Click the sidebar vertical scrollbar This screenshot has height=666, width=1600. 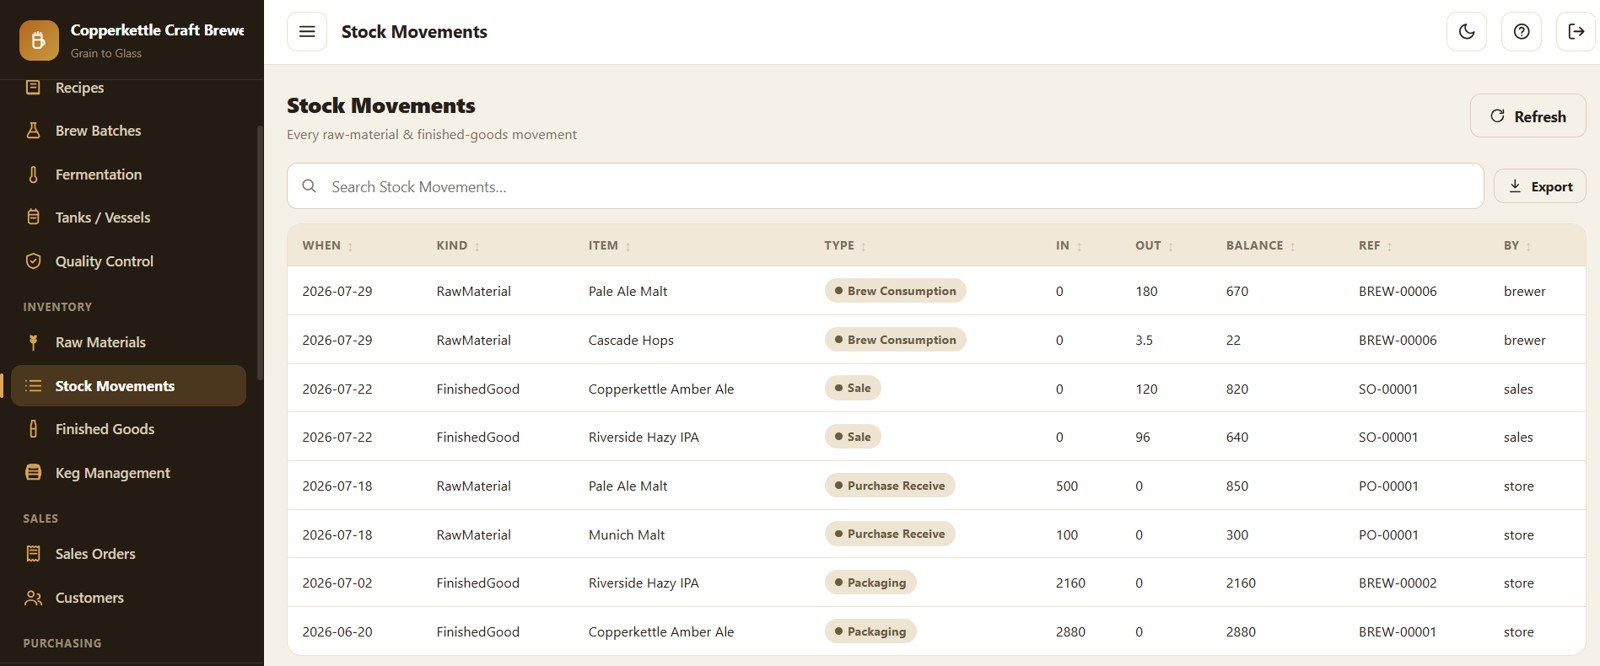point(260,252)
